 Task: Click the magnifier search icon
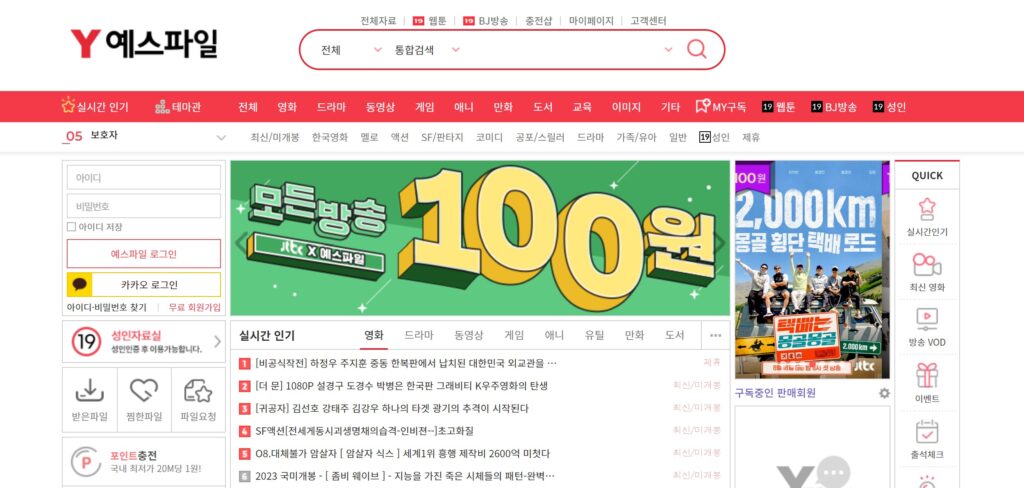click(696, 49)
